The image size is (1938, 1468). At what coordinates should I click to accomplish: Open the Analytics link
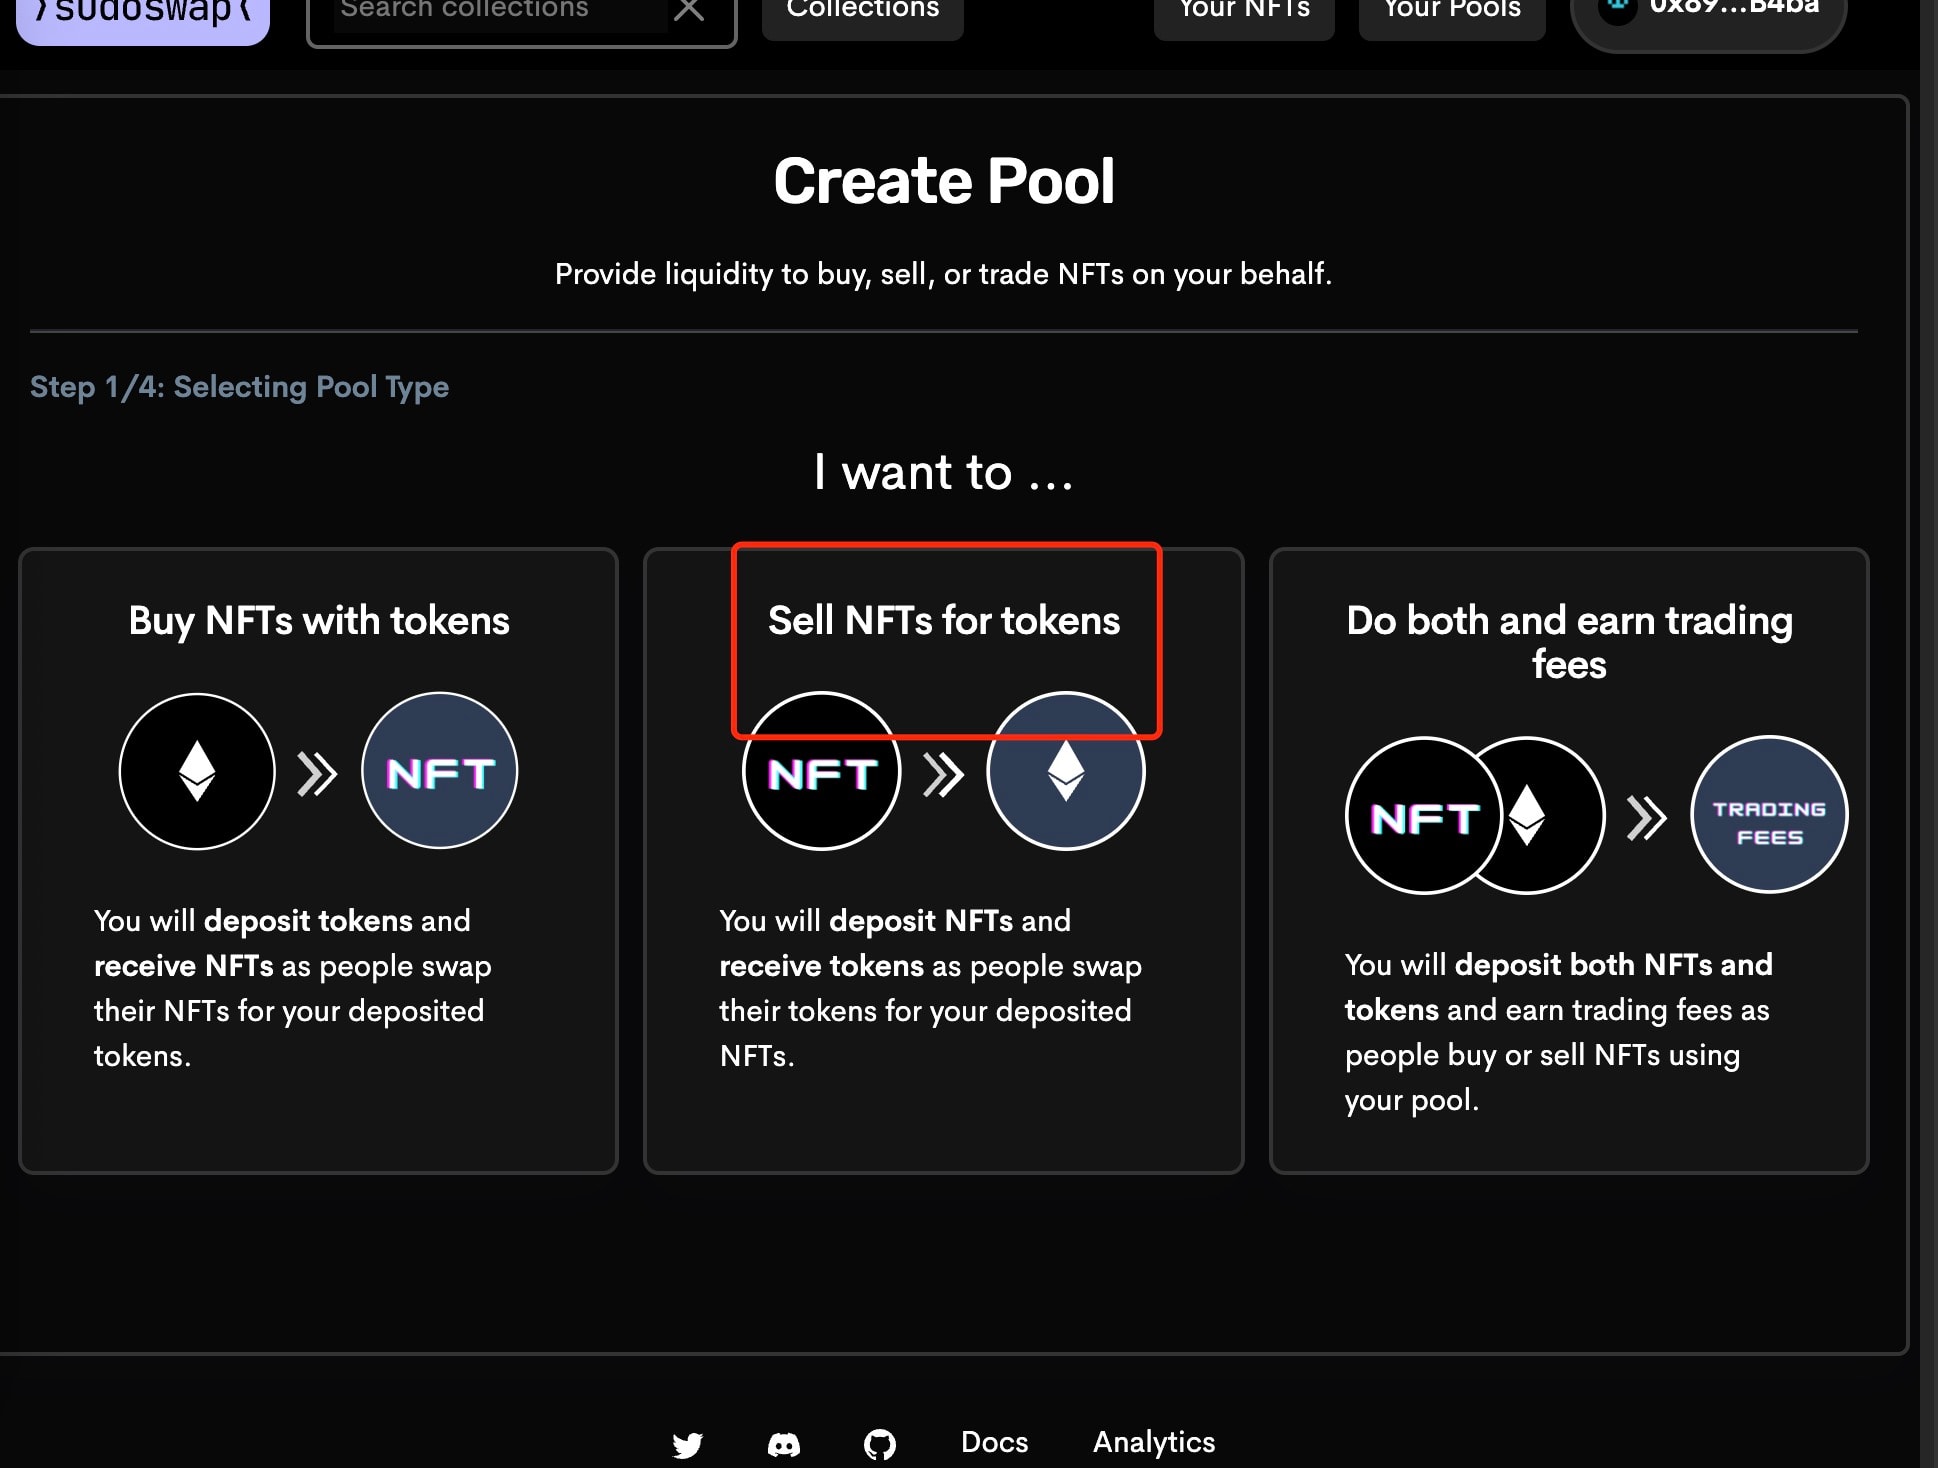tap(1153, 1442)
